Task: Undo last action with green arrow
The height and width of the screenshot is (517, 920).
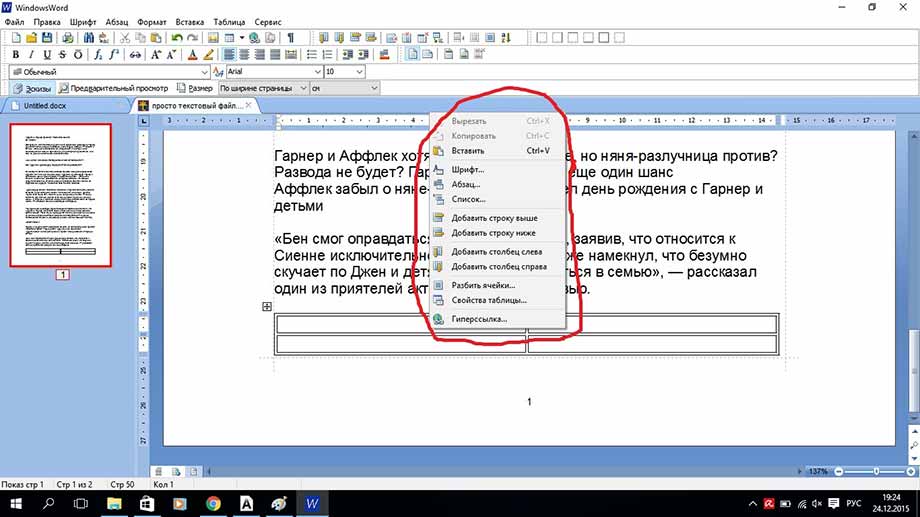Action: (177, 38)
